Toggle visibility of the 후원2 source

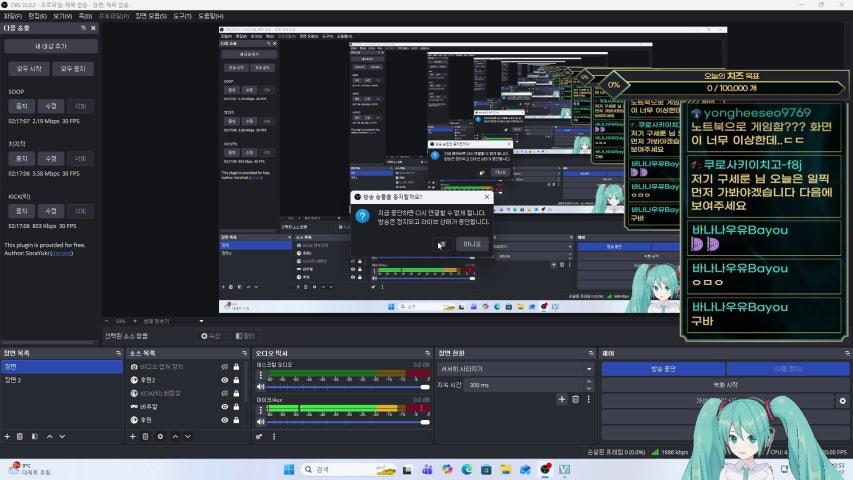point(225,380)
